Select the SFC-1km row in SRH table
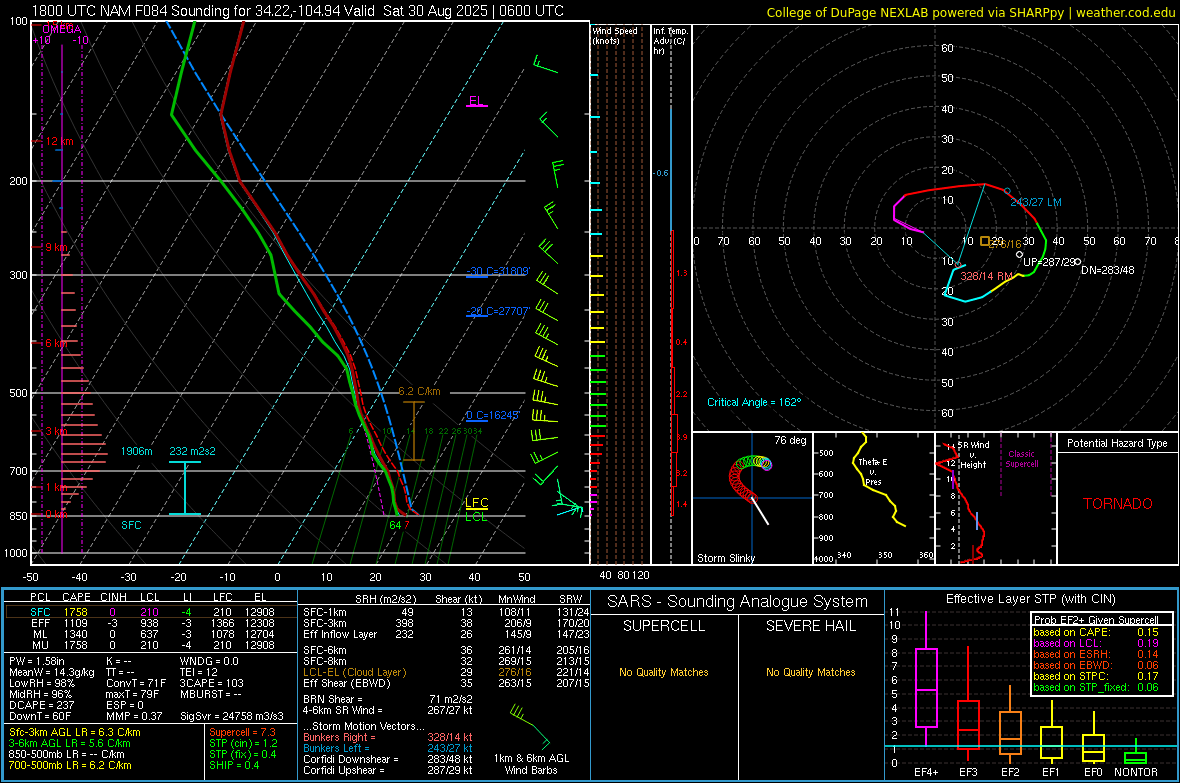Viewport: 1180px width, 783px height. (446, 612)
